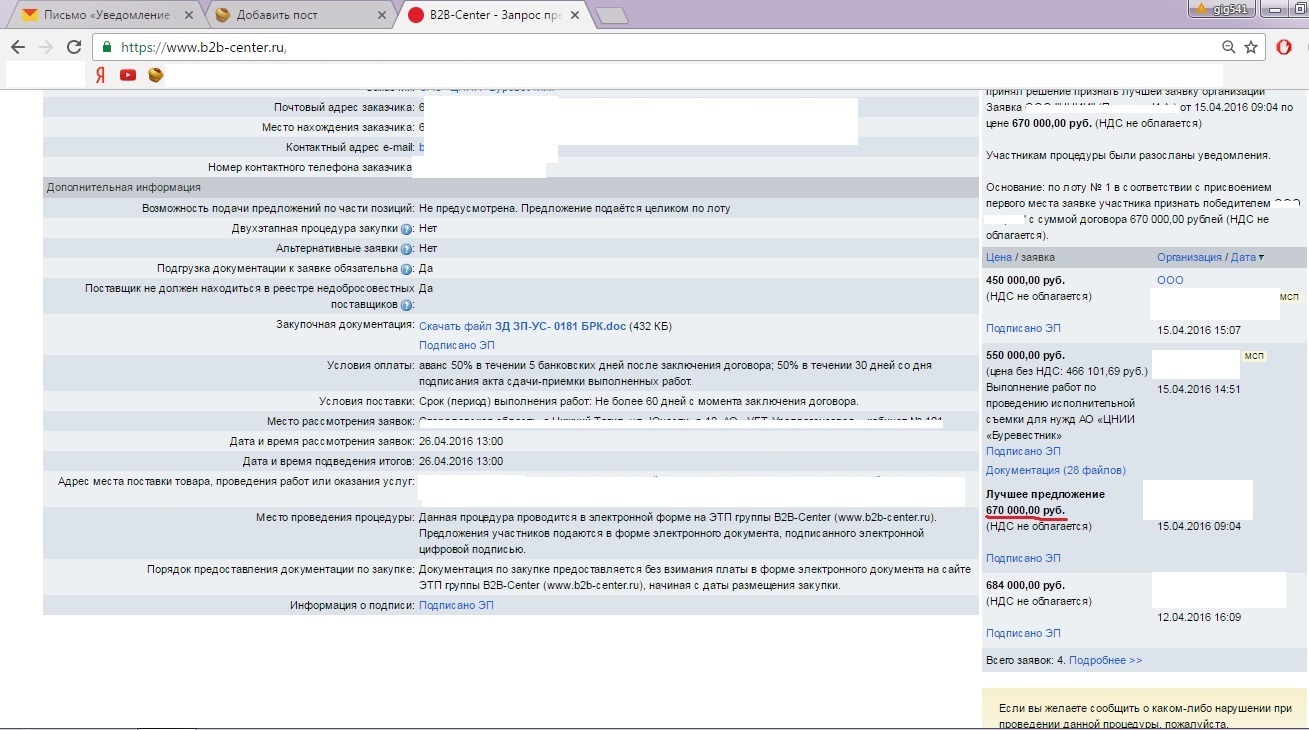Screen dimensions: 1309x730
Task: Open a new browser tab
Action: click(x=611, y=15)
